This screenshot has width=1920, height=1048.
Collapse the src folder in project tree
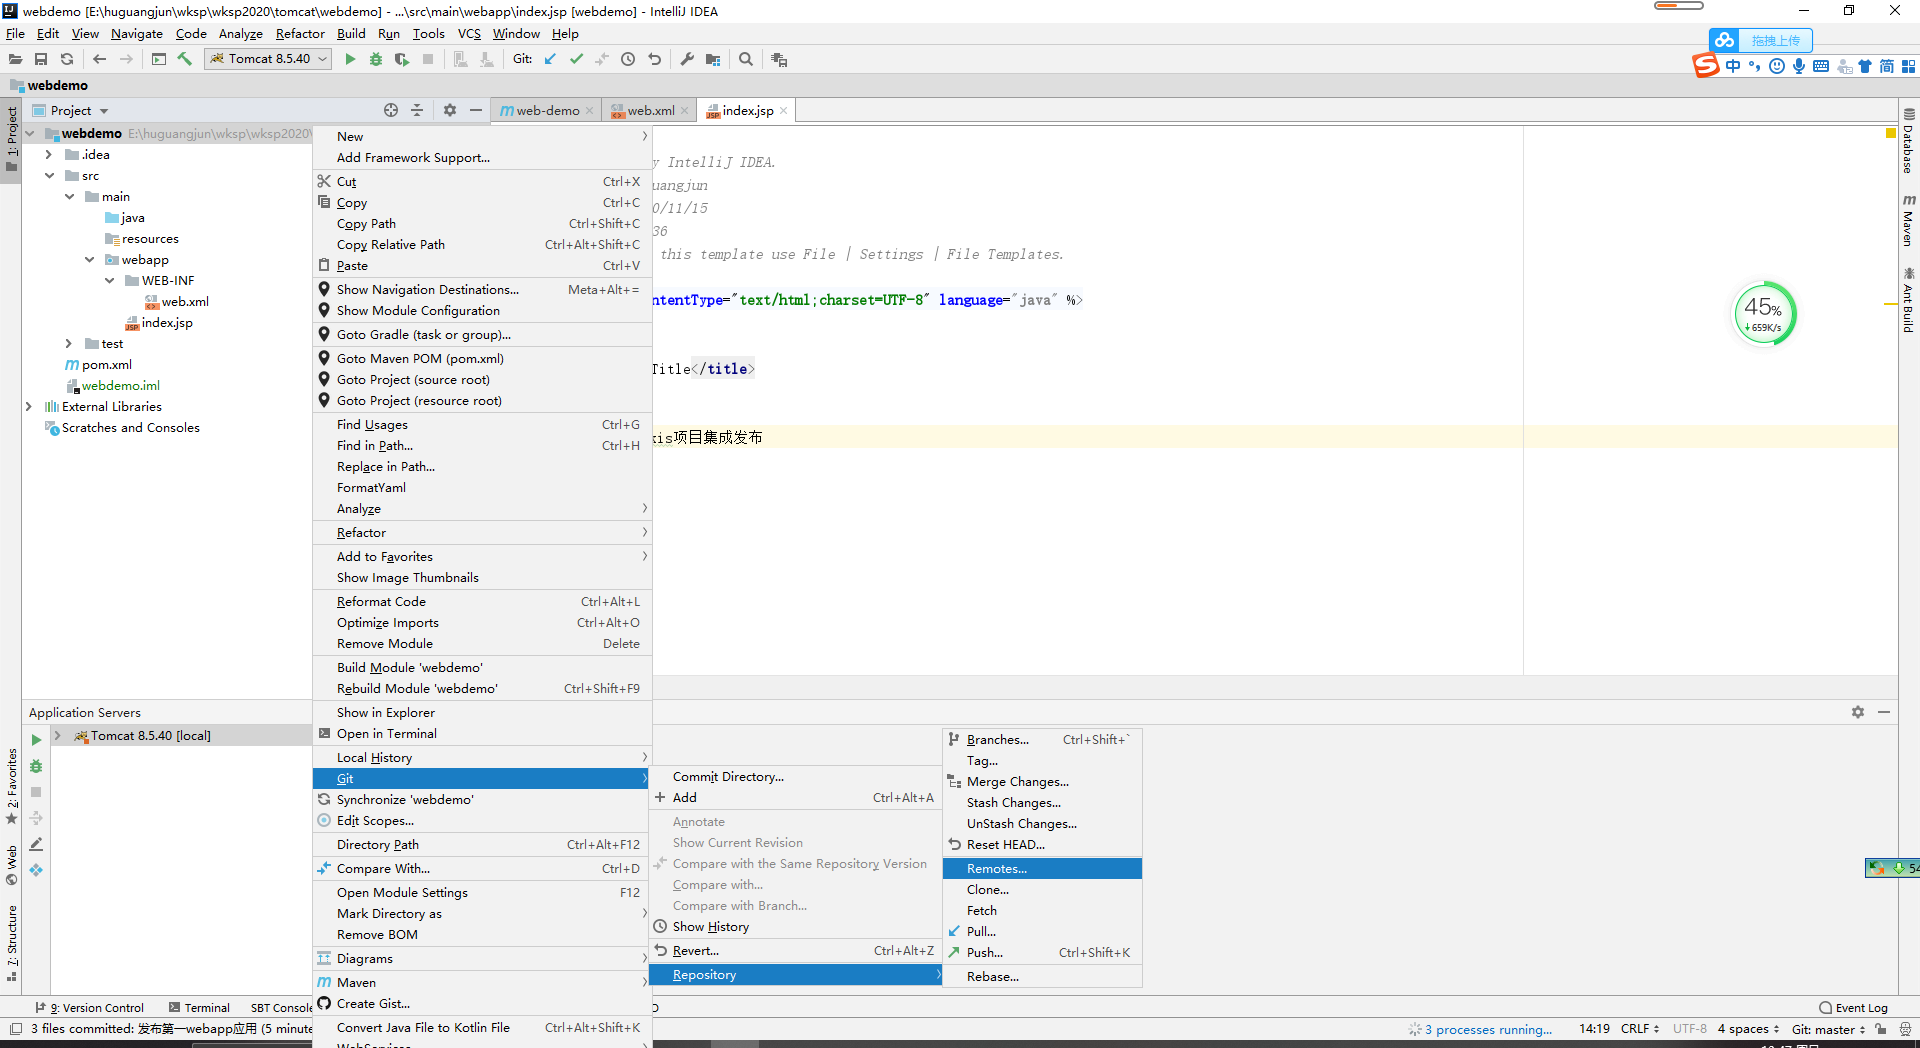(49, 175)
